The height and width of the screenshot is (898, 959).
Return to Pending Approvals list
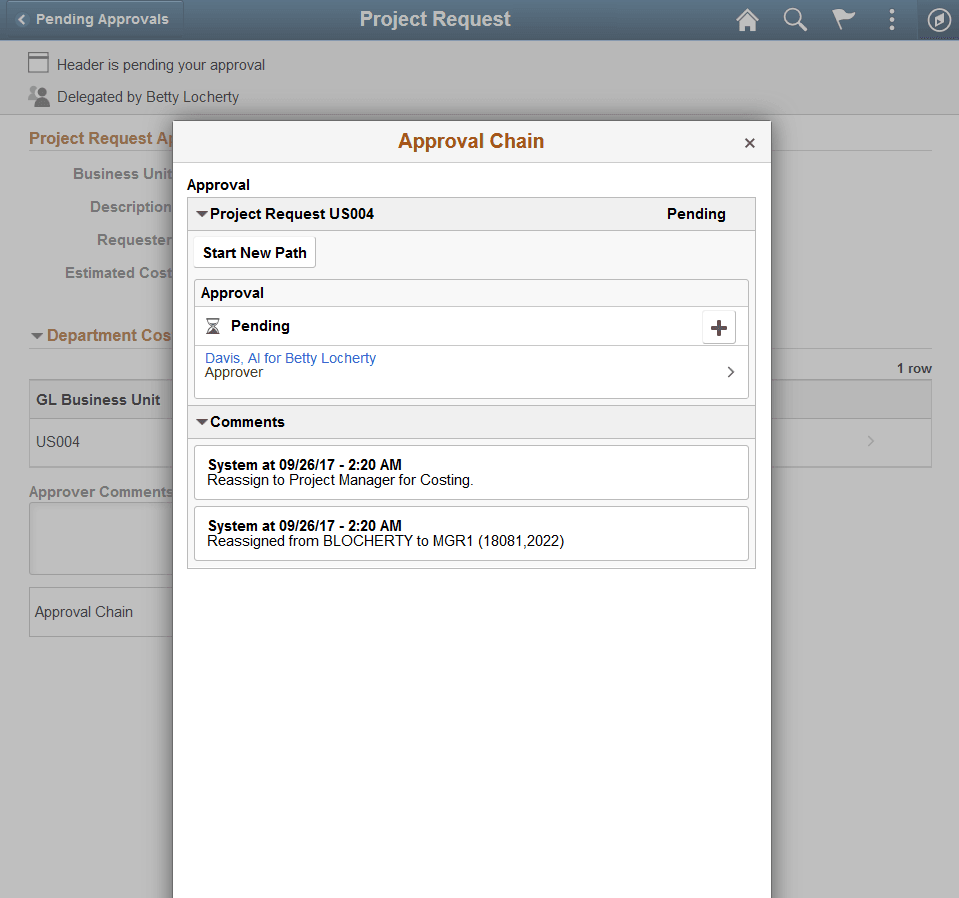pyautogui.click(x=93, y=18)
